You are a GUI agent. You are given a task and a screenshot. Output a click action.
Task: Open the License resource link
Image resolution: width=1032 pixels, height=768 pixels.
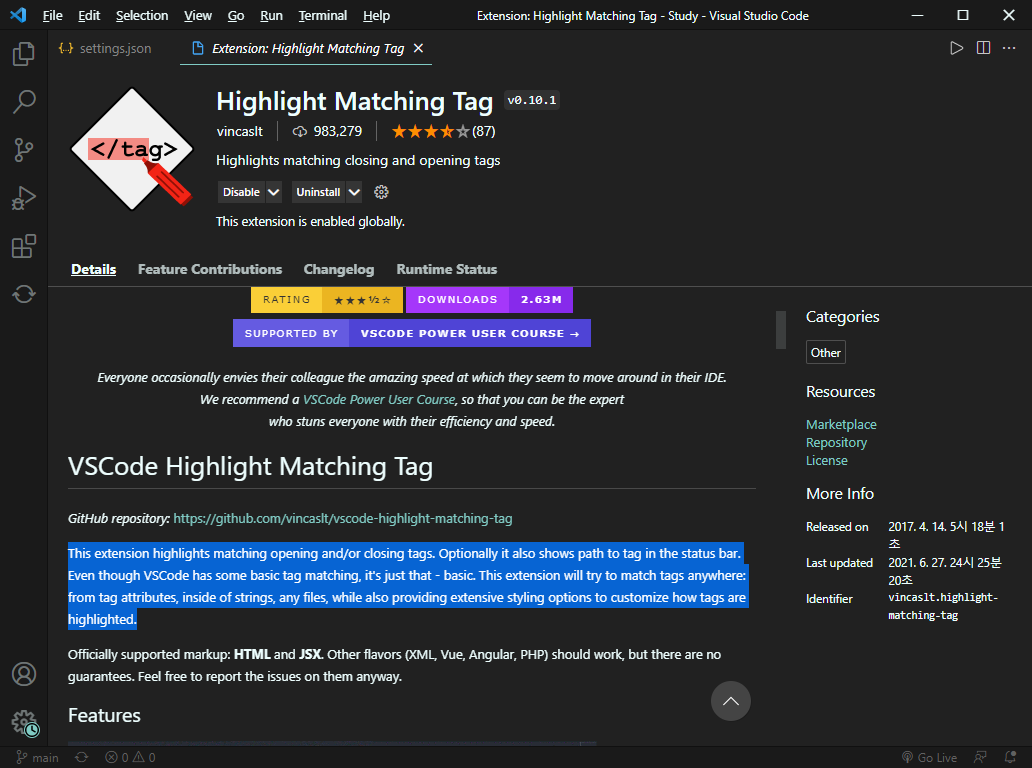[827, 461]
